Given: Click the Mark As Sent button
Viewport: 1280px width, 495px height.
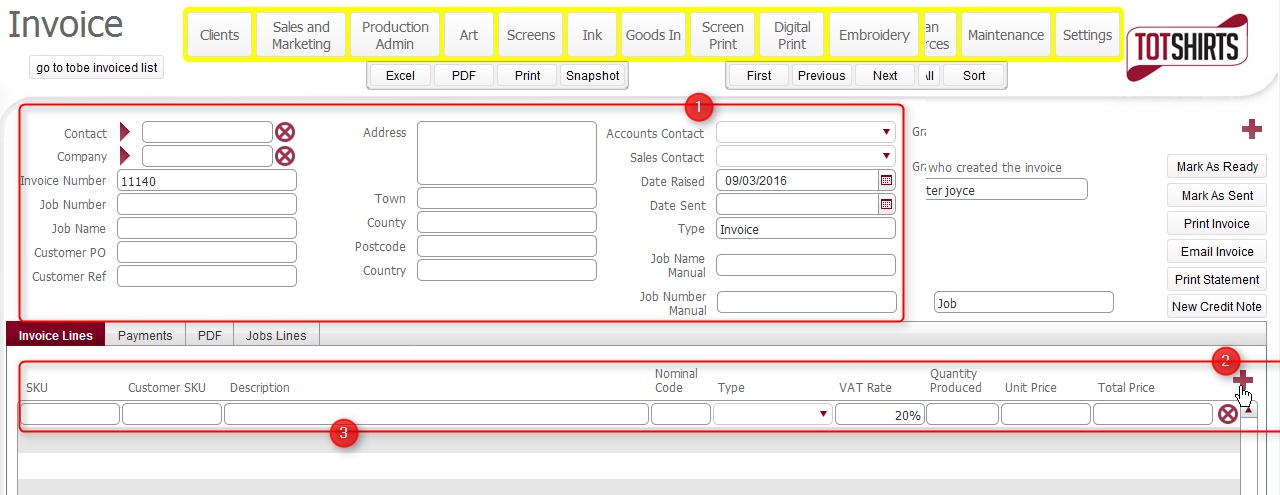Looking at the screenshot, I should [x=1216, y=196].
